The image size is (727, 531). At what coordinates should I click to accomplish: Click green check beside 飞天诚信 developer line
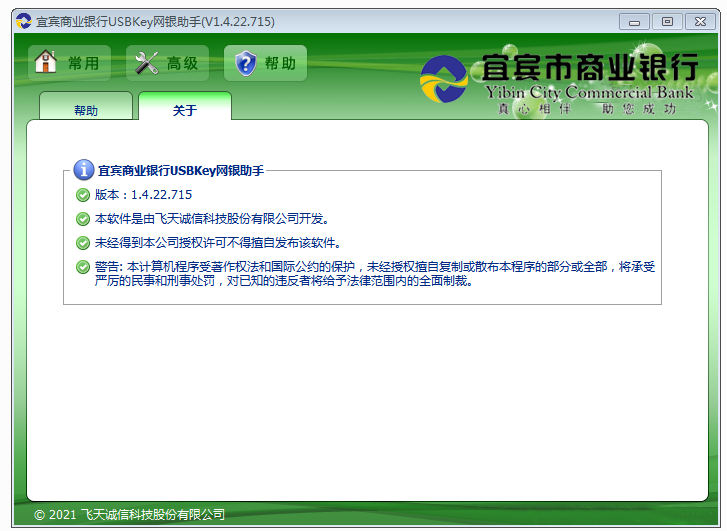[x=83, y=219]
